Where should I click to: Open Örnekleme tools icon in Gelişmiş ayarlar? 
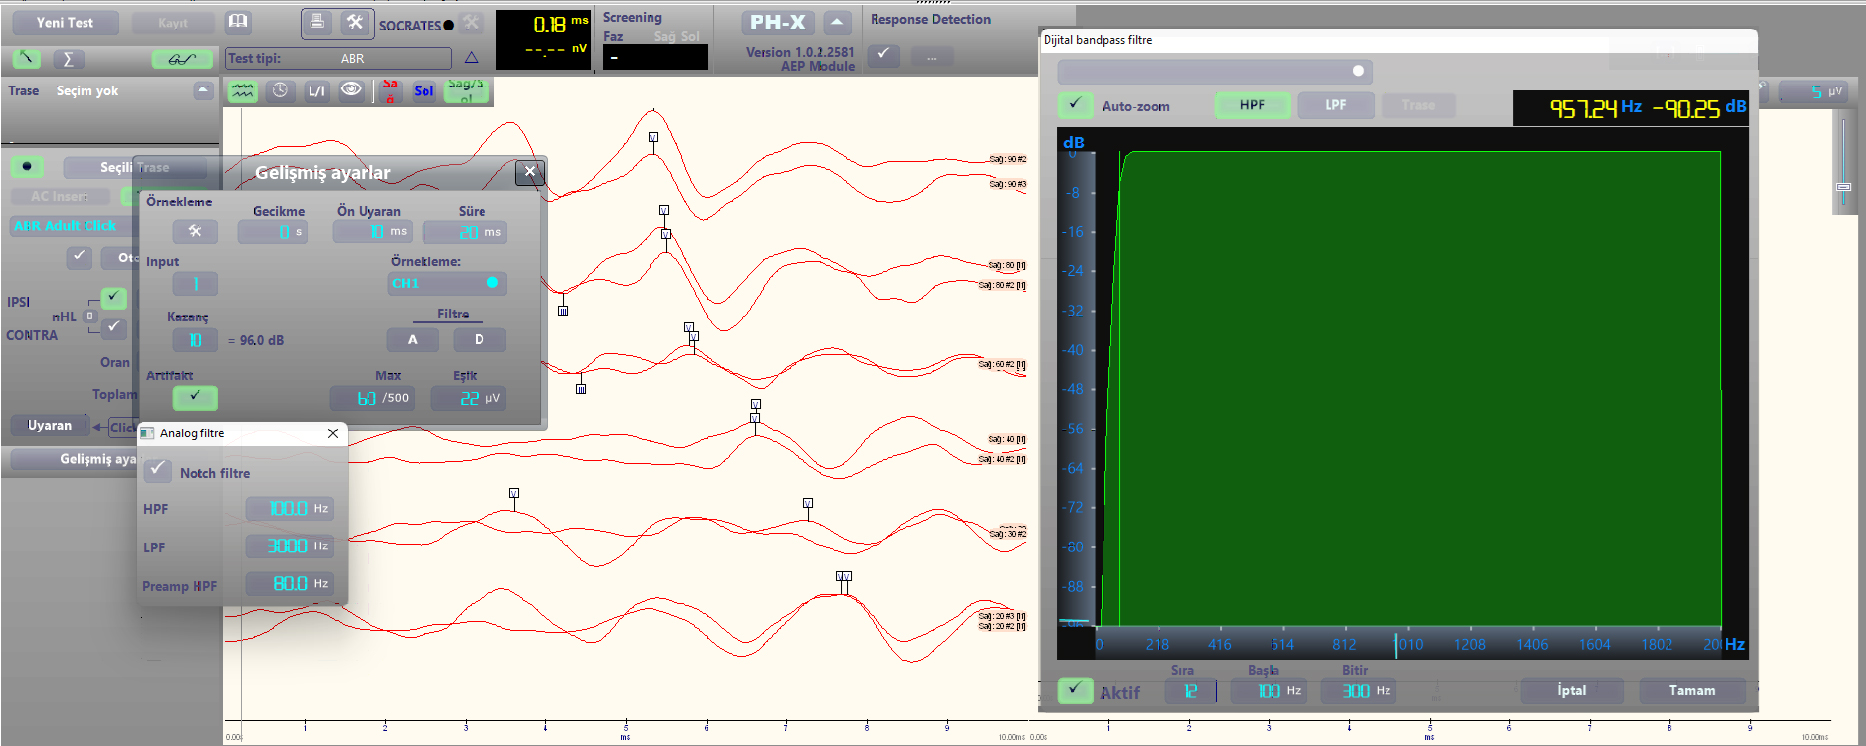pos(195,232)
